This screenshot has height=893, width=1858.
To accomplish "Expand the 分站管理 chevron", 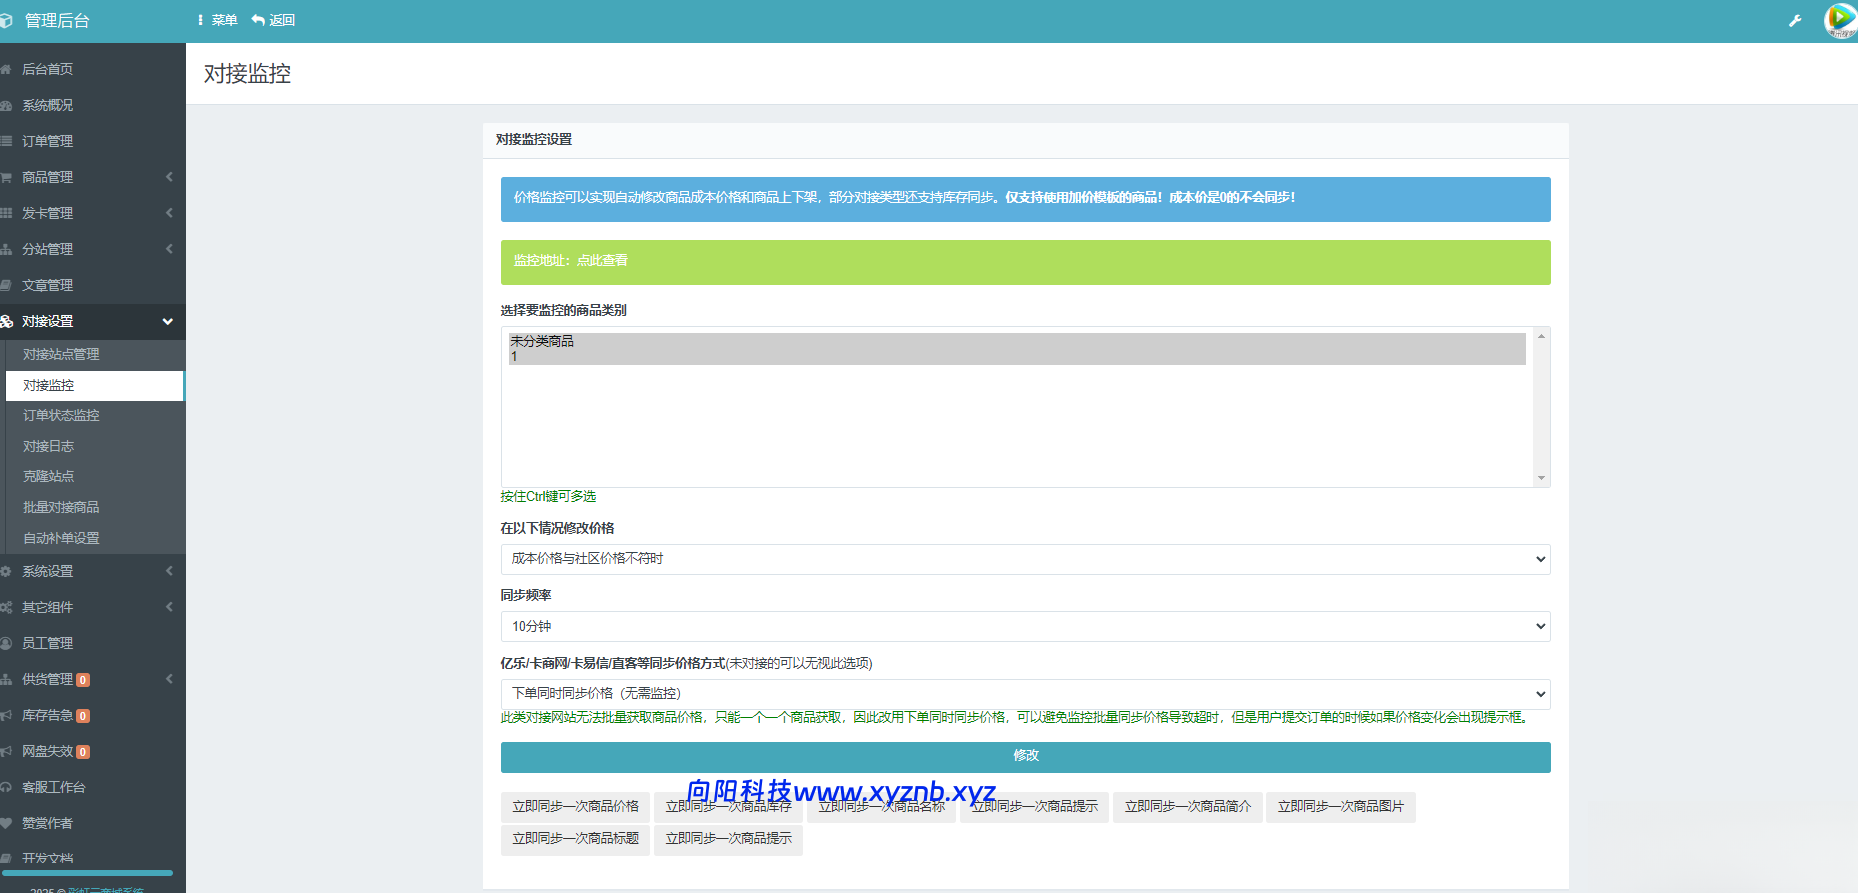I will (169, 249).
